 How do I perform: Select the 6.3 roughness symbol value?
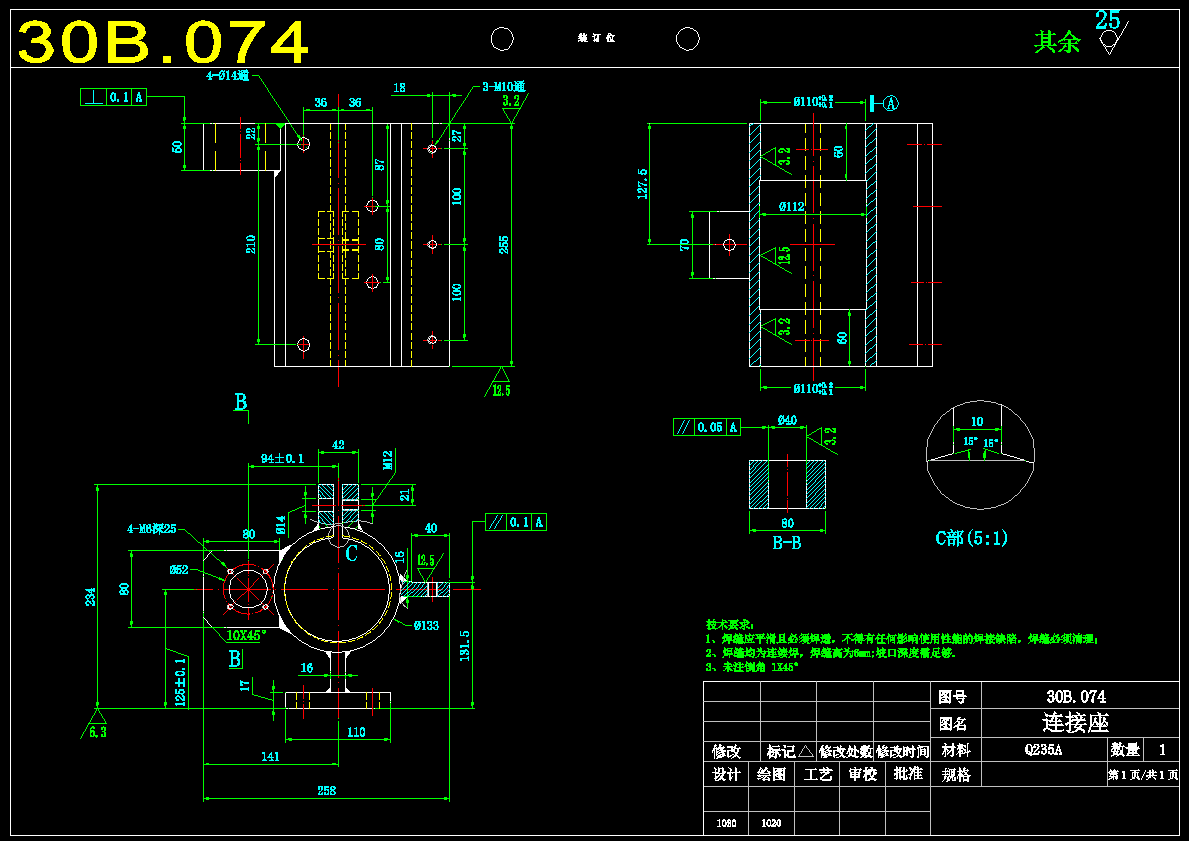99,733
